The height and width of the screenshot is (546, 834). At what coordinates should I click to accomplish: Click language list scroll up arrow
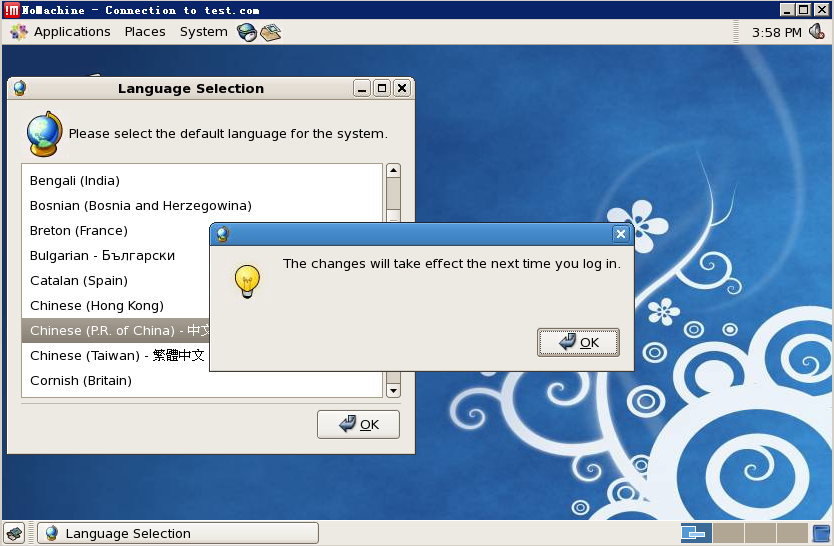(393, 170)
